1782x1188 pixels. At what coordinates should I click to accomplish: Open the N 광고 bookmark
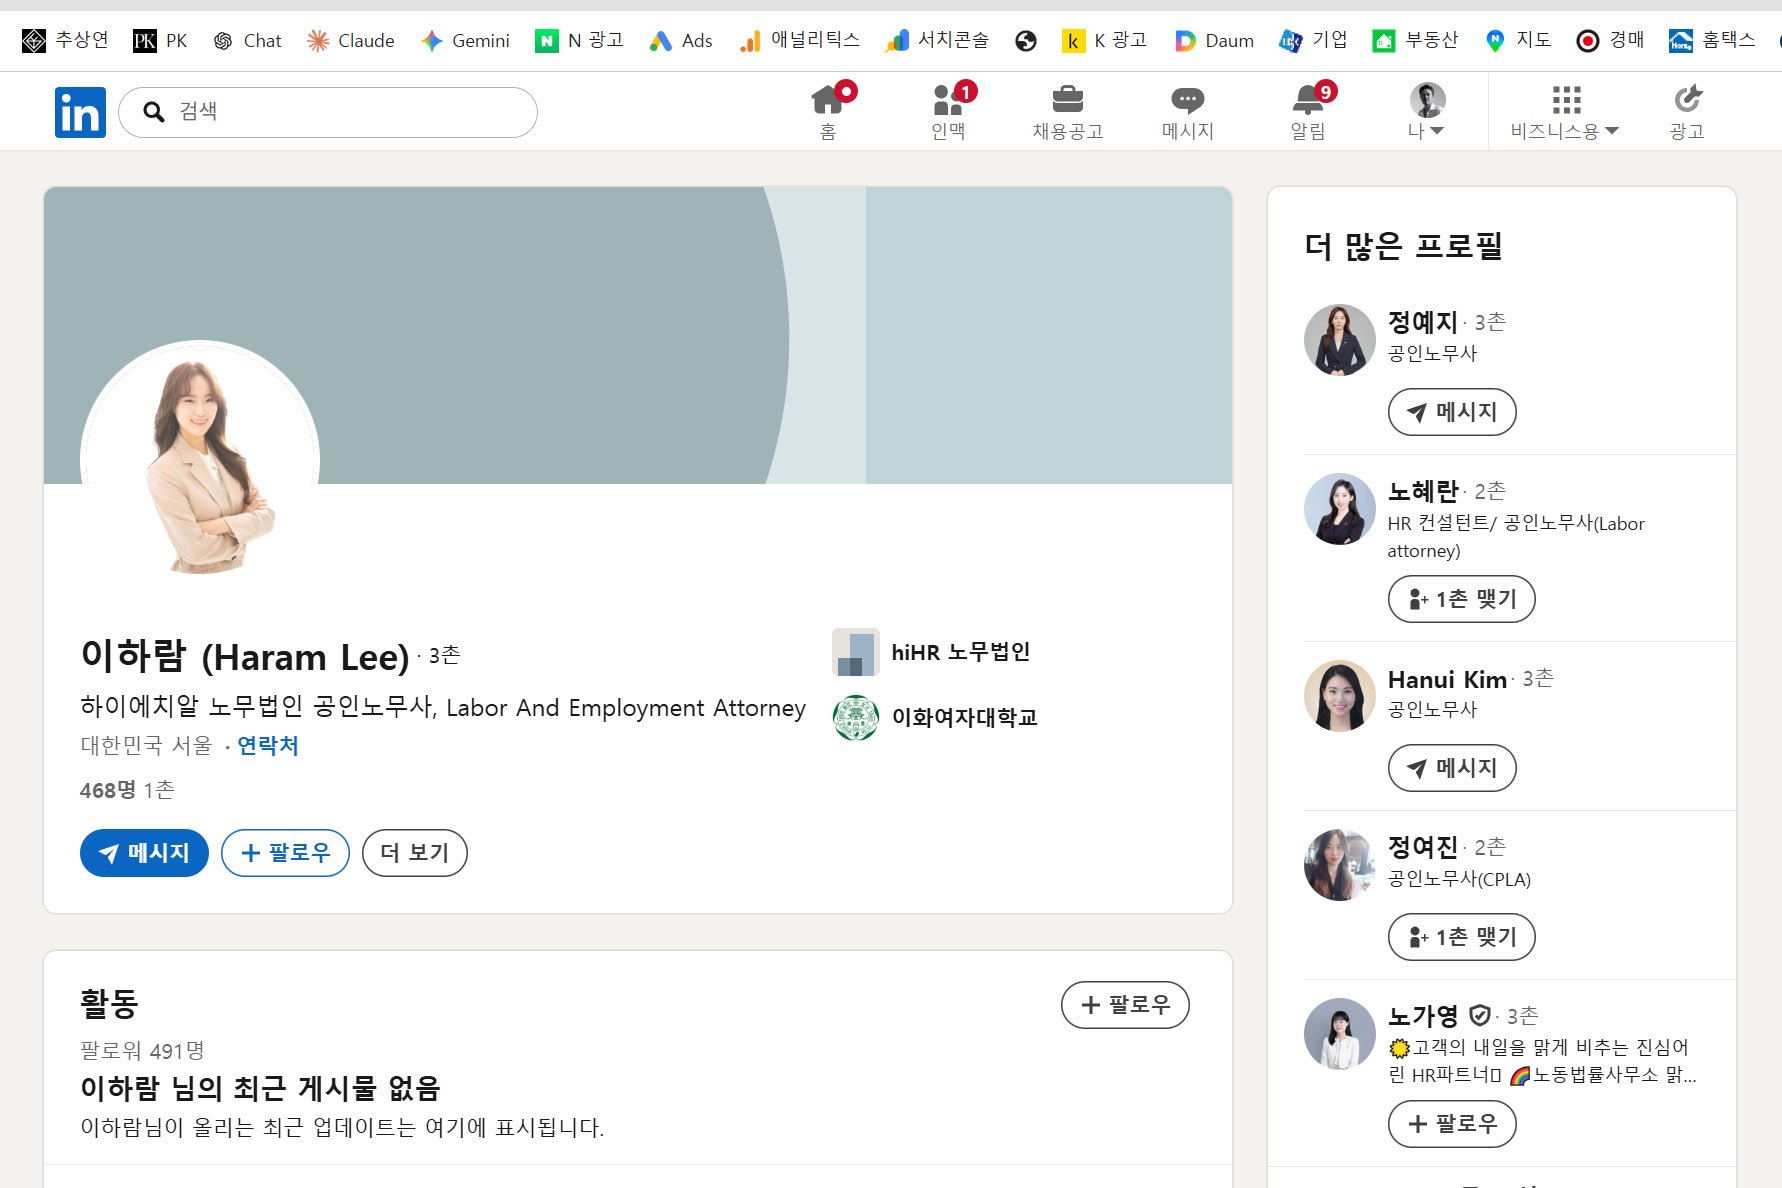(579, 40)
